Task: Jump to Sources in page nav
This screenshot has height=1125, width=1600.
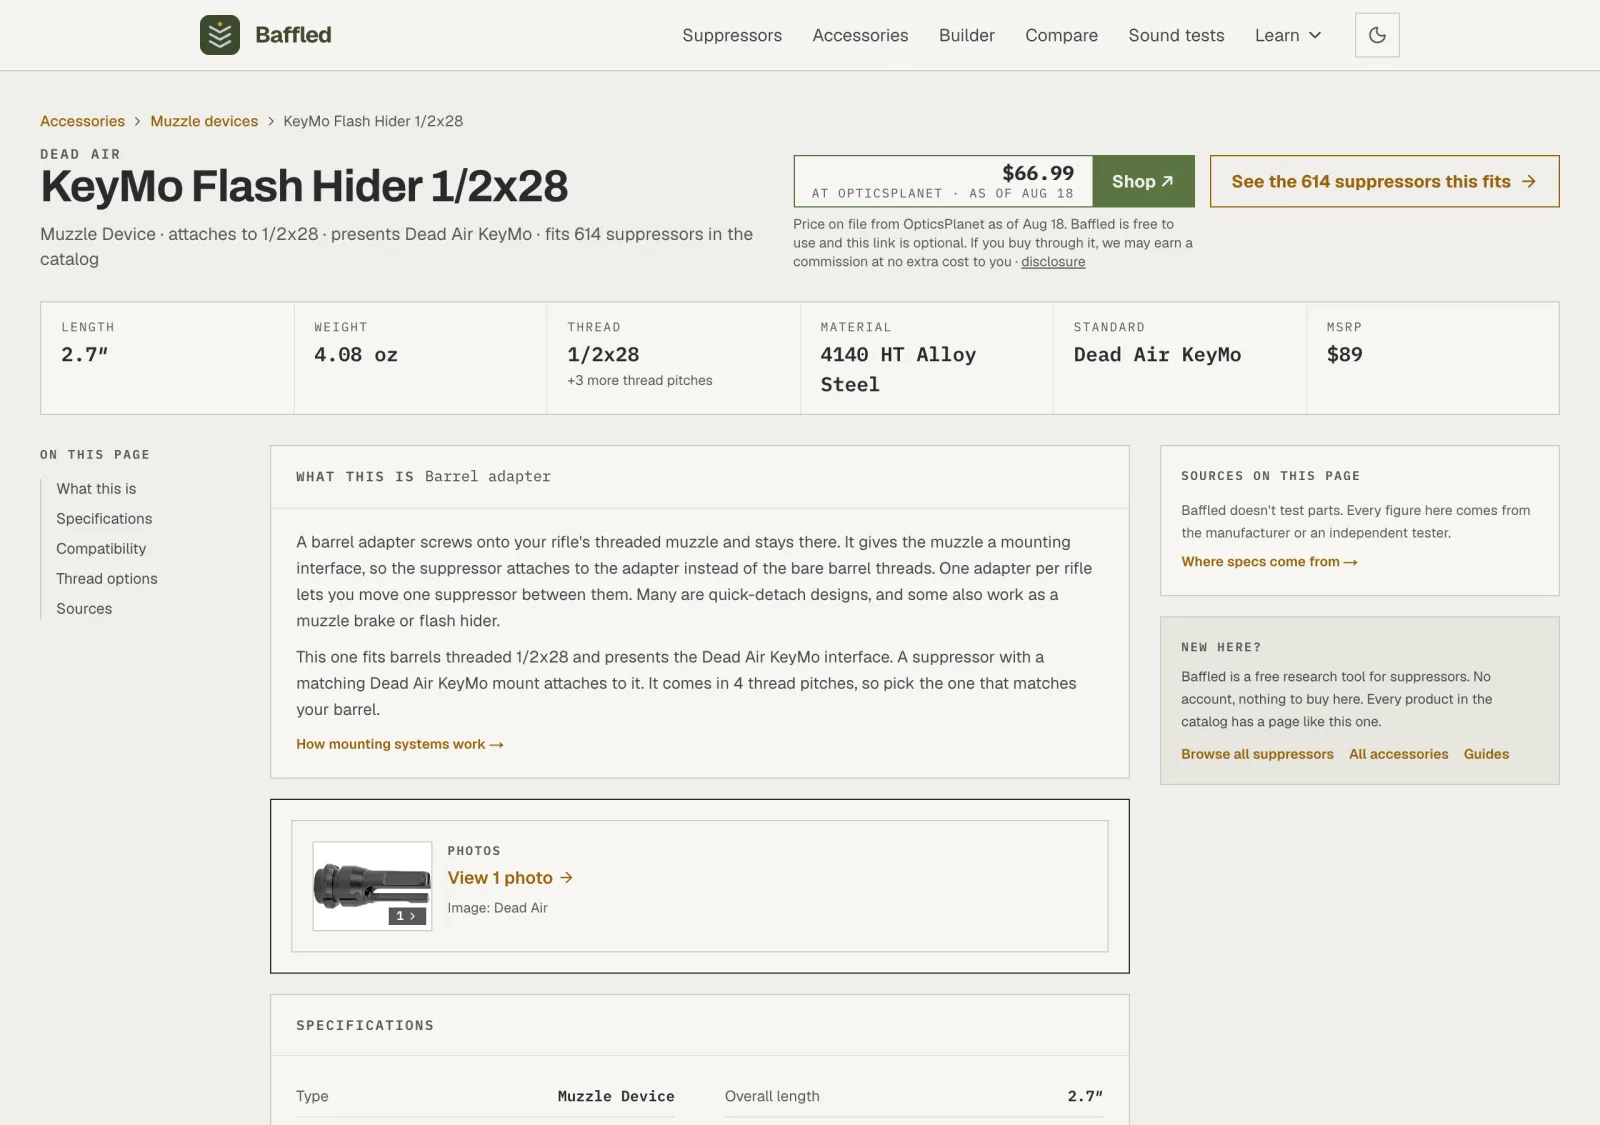Action: (84, 609)
